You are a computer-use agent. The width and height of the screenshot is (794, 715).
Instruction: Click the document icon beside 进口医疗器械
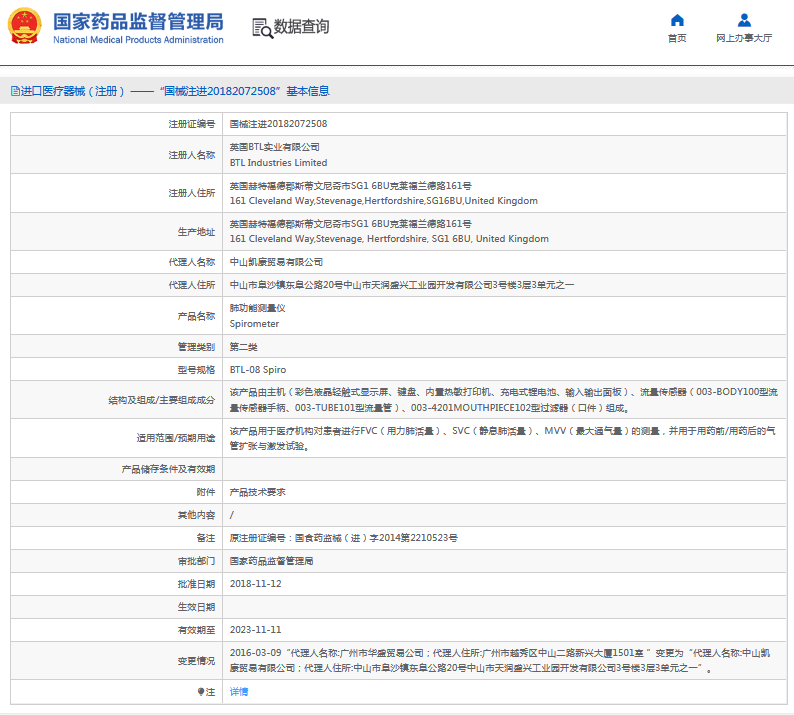pos(15,91)
